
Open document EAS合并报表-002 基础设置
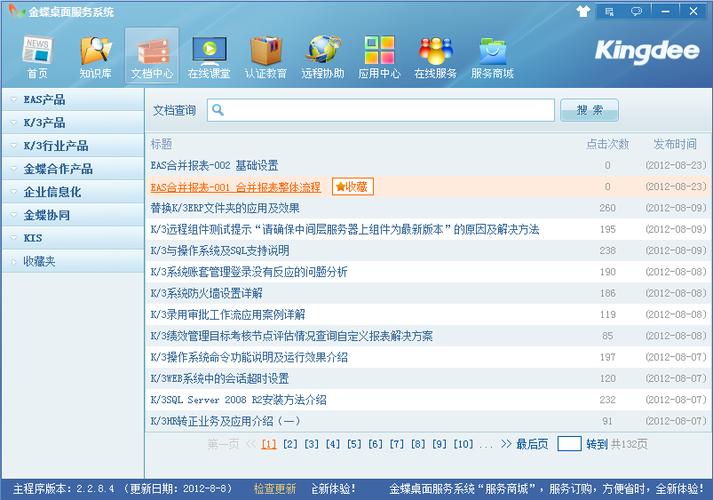214,165
